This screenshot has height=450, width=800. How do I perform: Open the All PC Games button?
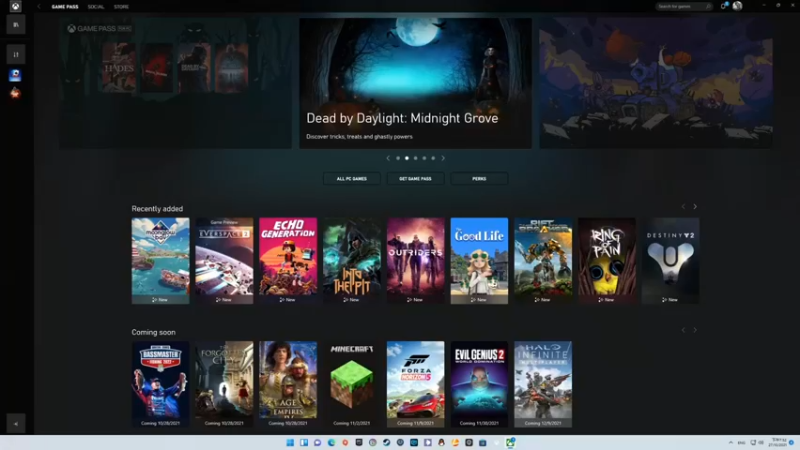coord(352,179)
